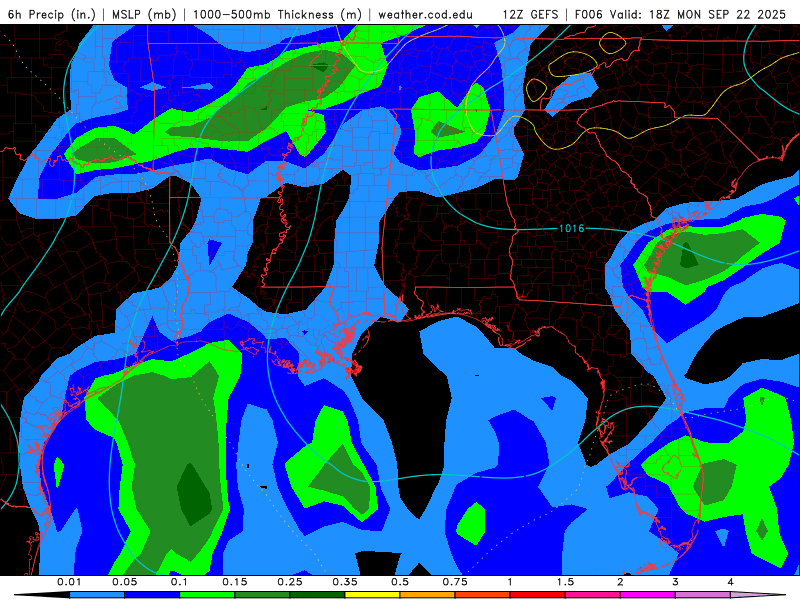The width and height of the screenshot is (800, 600).
Task: Pick the red legend swatch
Action: [538, 595]
